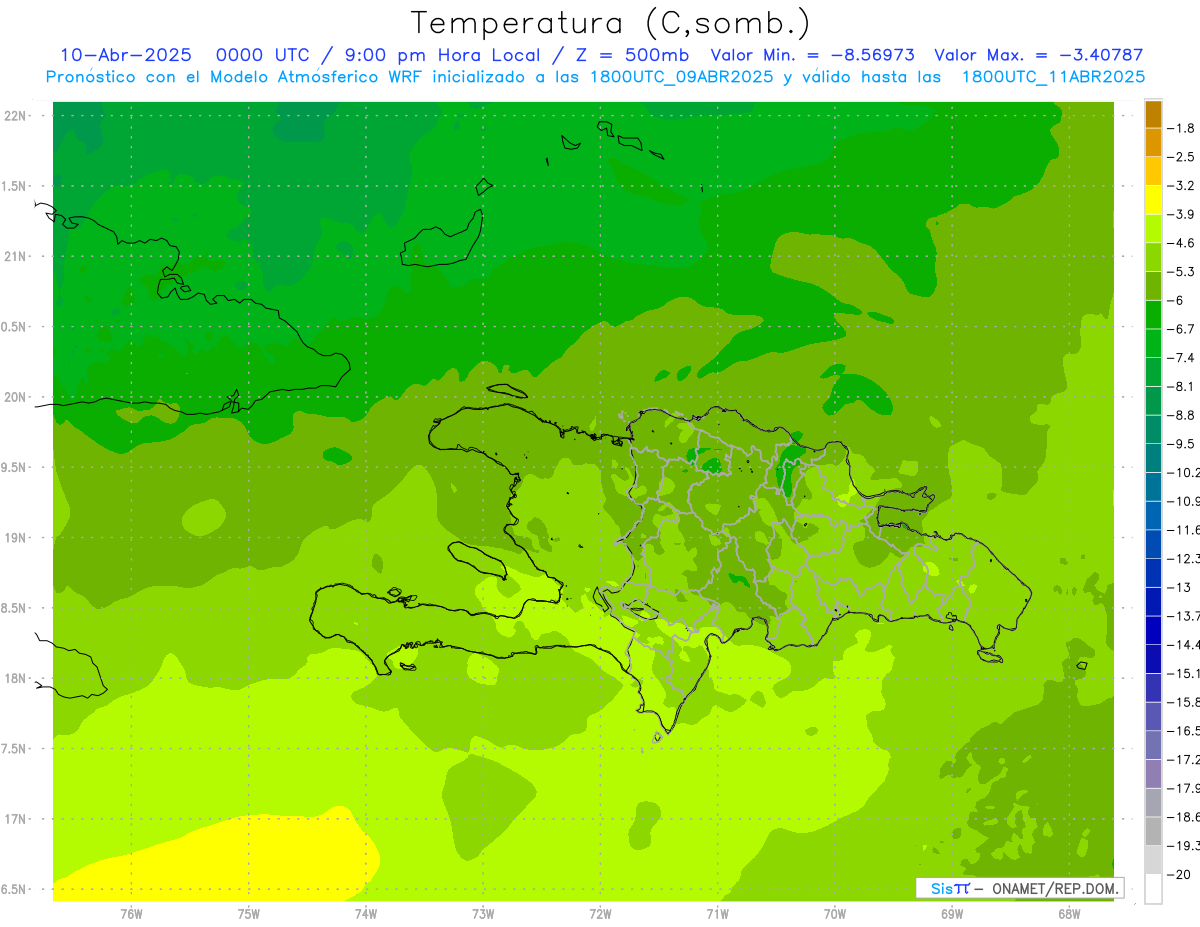Click the "73W" longitude label
1200x927 pixels.
click(x=483, y=913)
